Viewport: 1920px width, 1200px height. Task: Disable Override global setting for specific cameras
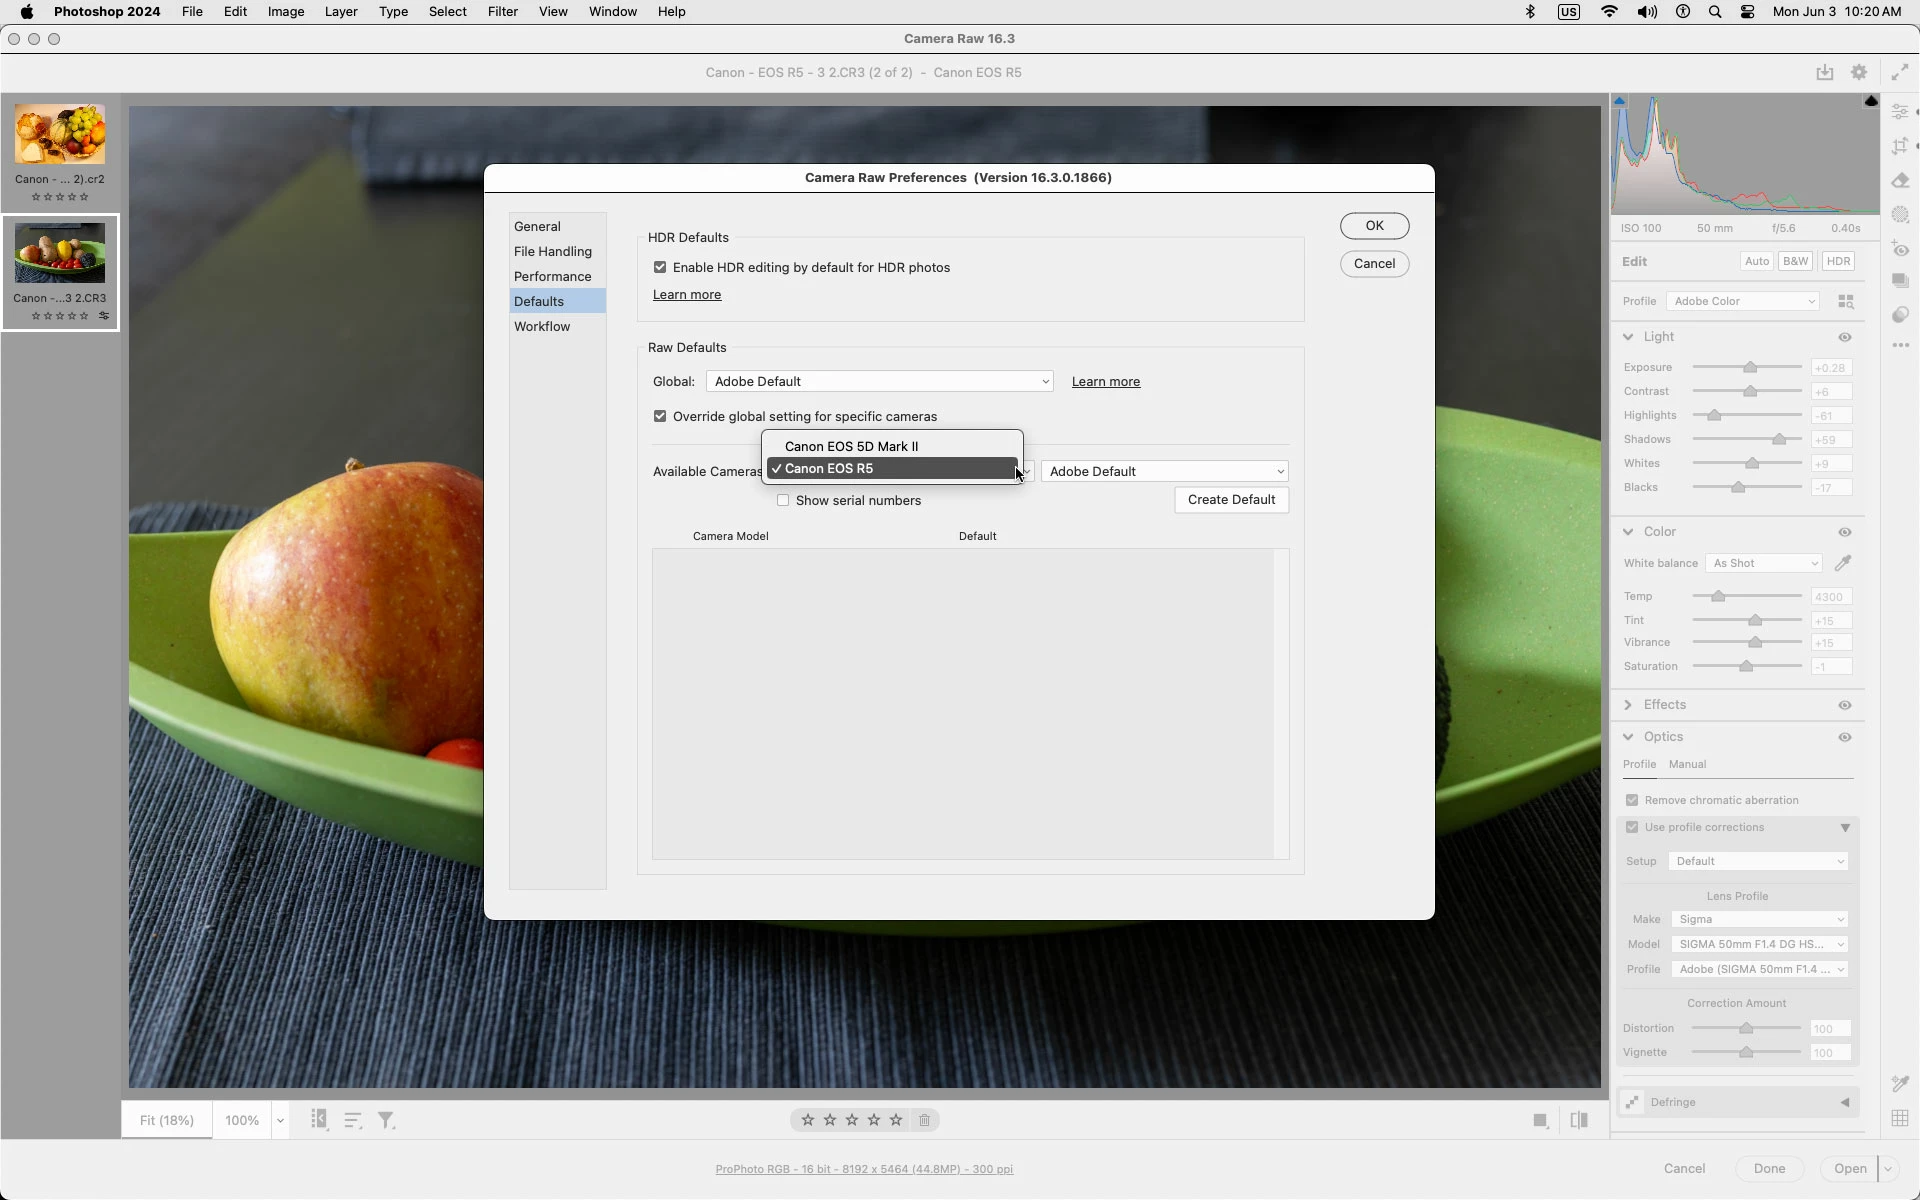pyautogui.click(x=660, y=417)
